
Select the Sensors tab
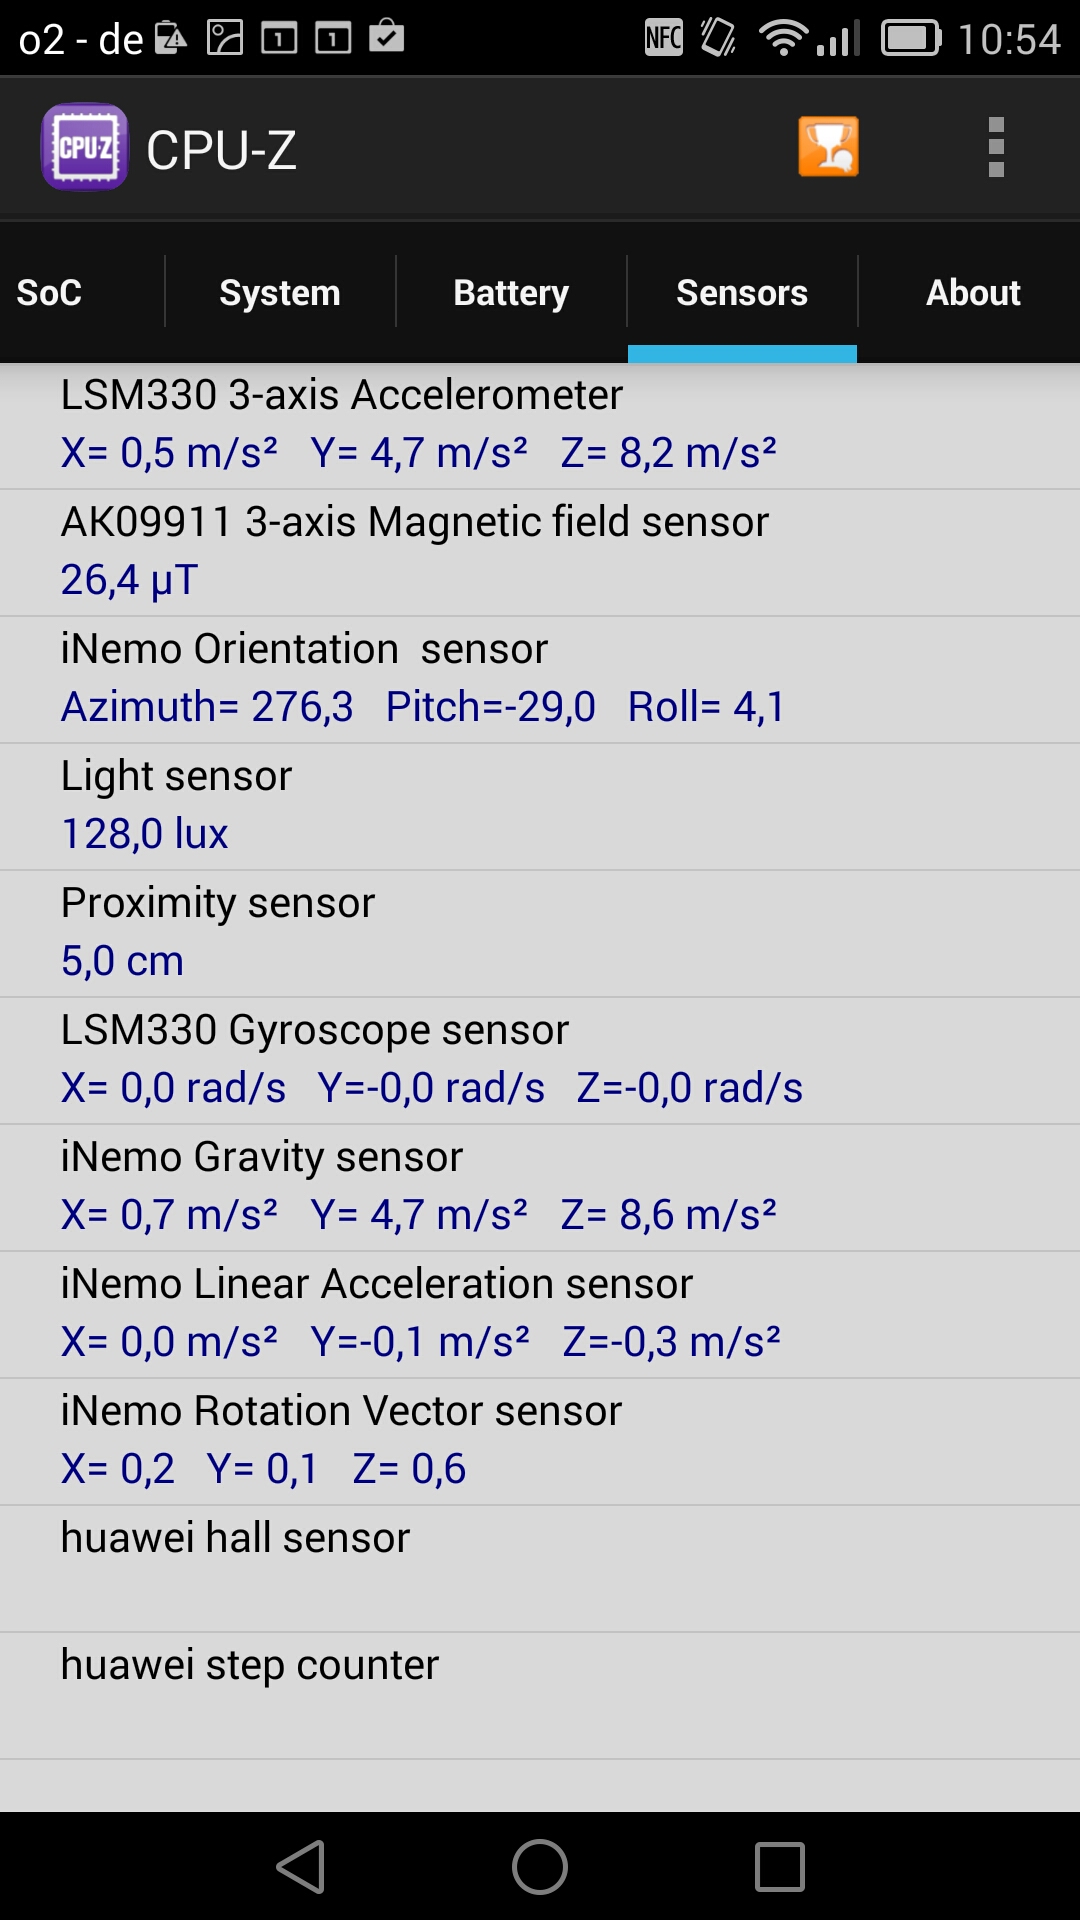[742, 293]
